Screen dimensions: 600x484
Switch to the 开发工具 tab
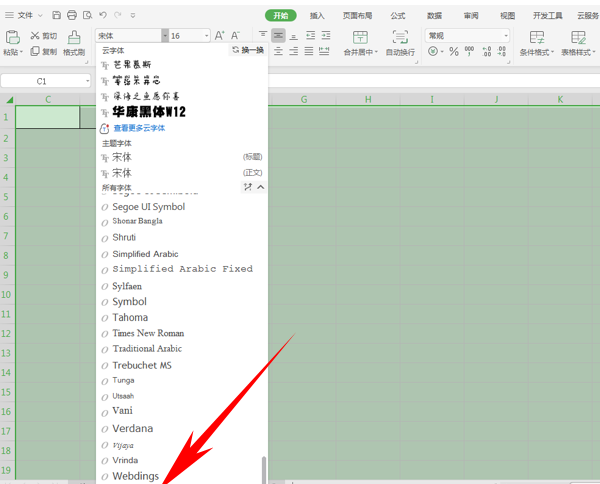coord(548,15)
